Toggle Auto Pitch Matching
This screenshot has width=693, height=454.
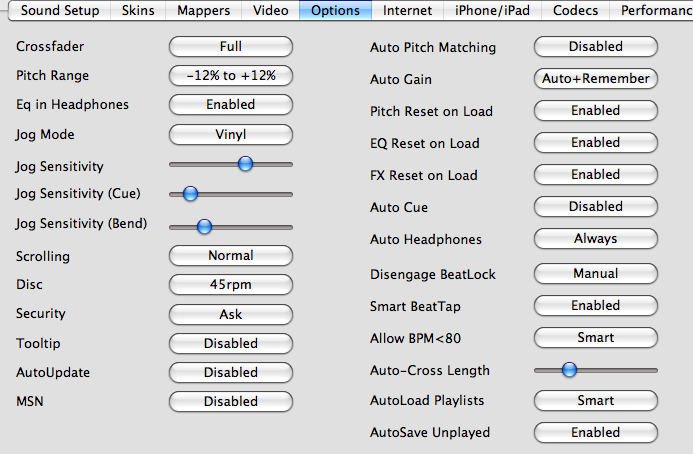coord(596,46)
